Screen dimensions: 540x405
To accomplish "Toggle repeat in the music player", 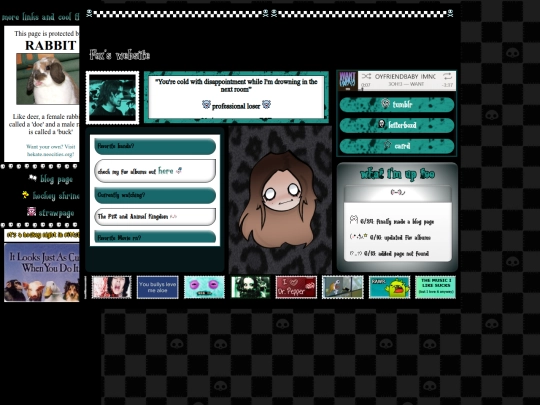I will (x=447, y=76).
